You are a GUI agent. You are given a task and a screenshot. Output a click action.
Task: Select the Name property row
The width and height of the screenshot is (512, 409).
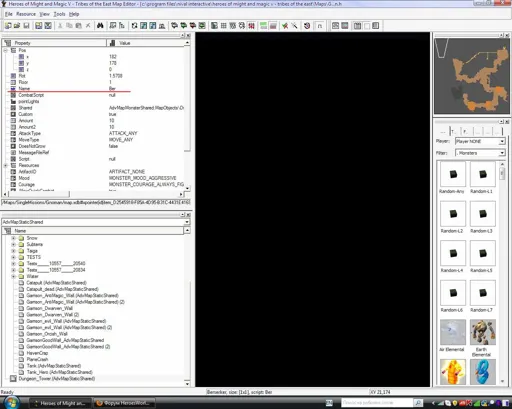point(93,89)
